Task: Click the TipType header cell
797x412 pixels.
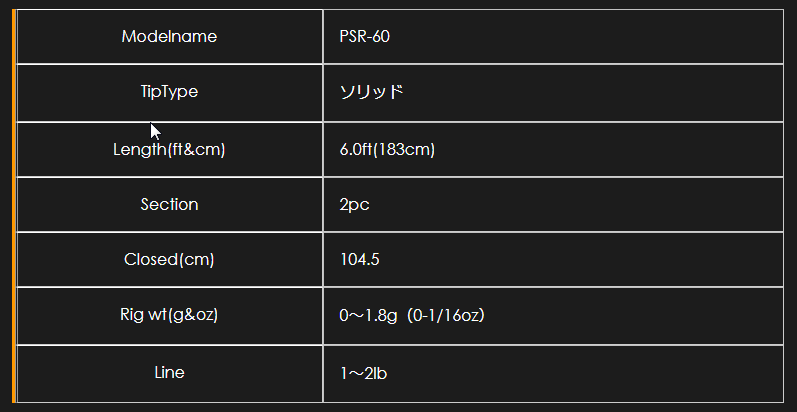Action: click(169, 92)
